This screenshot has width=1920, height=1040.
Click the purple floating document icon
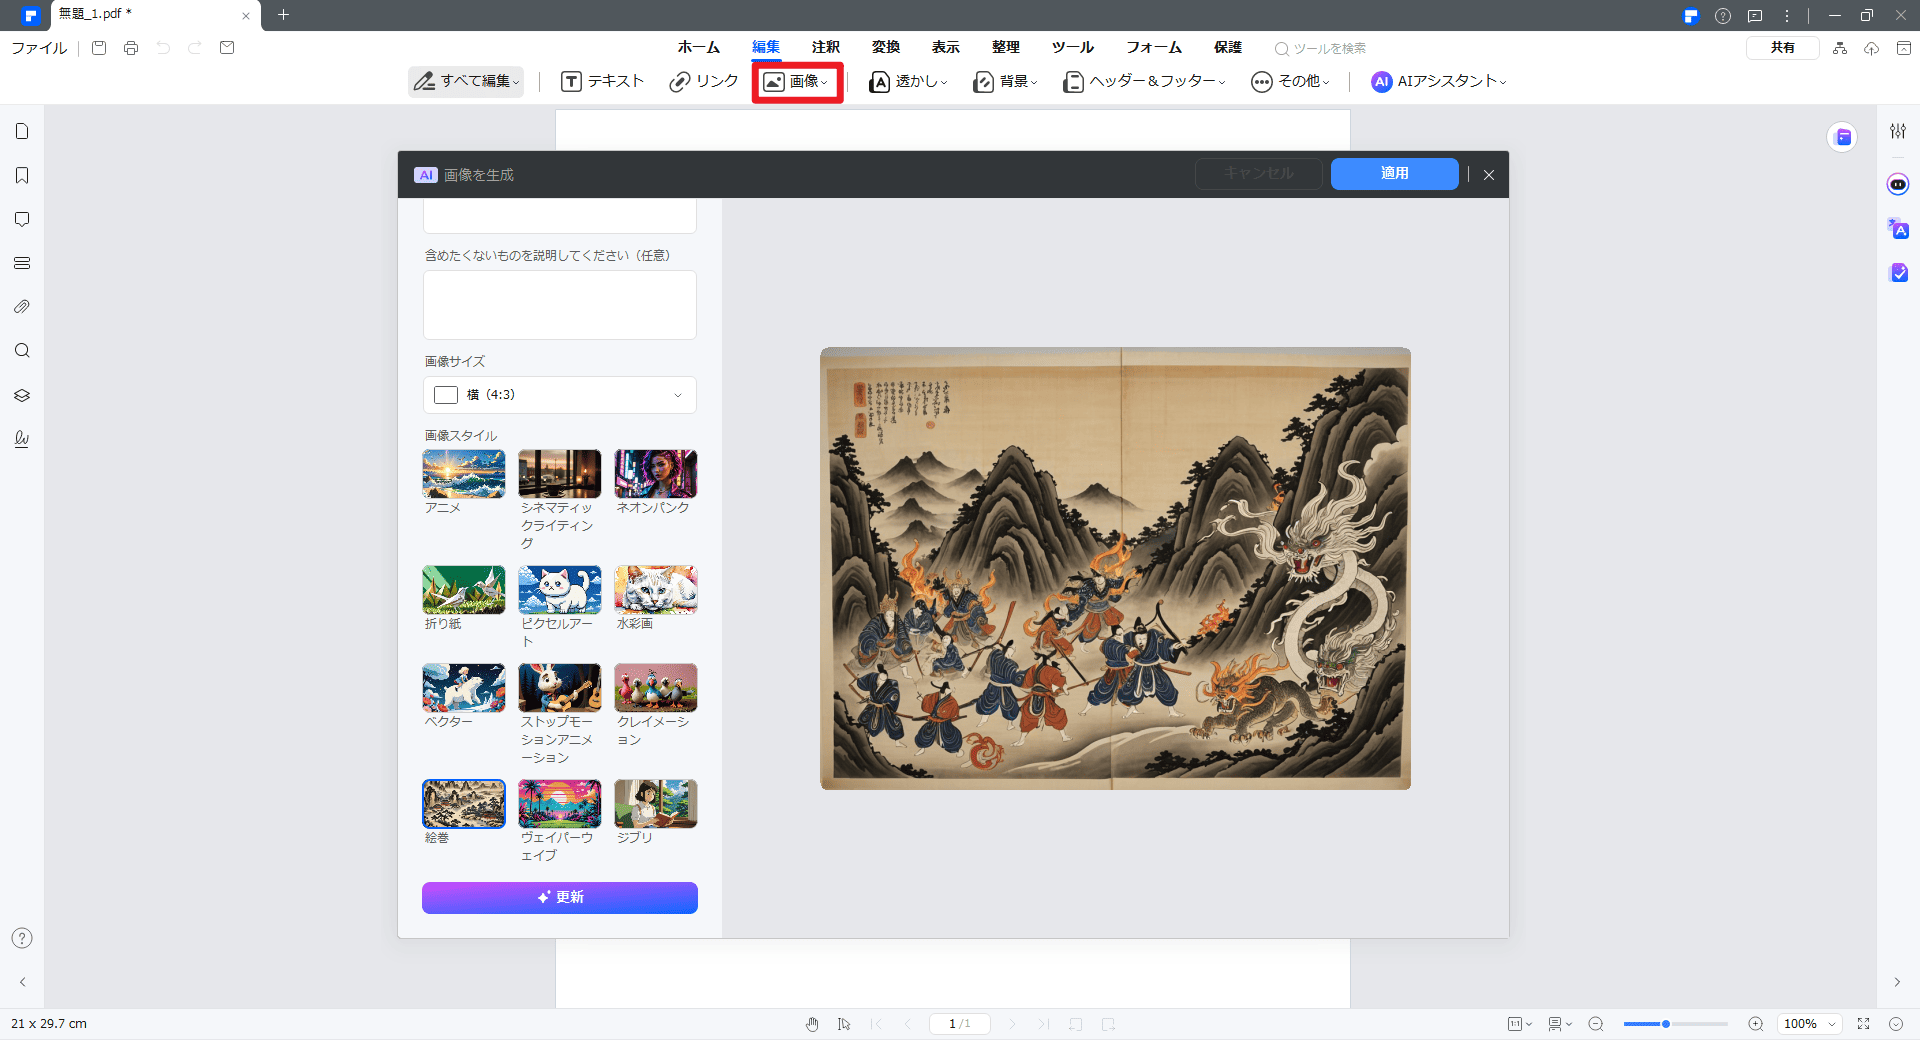click(x=1842, y=137)
